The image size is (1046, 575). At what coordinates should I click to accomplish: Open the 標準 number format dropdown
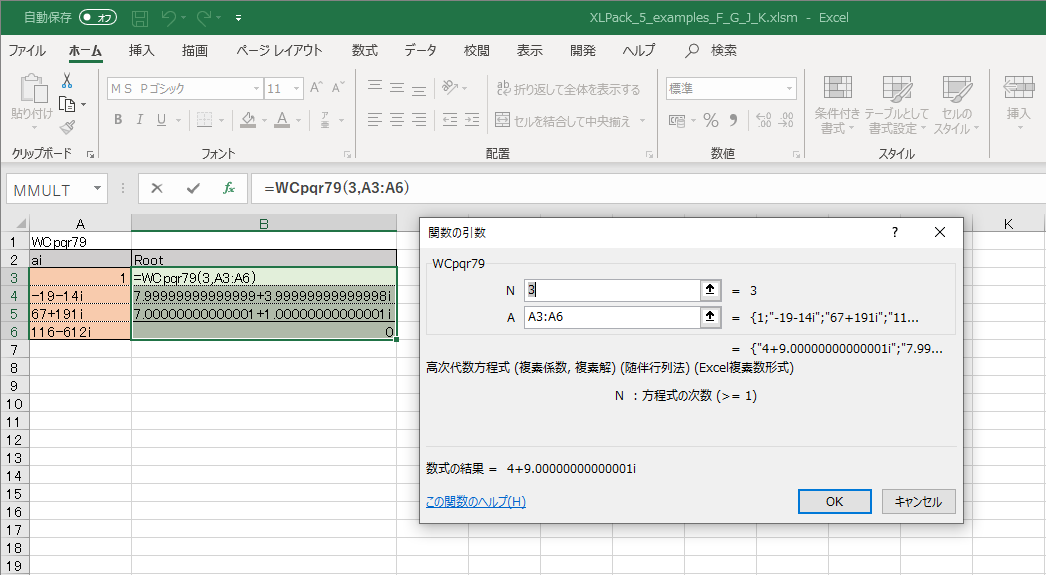pyautogui.click(x=790, y=88)
